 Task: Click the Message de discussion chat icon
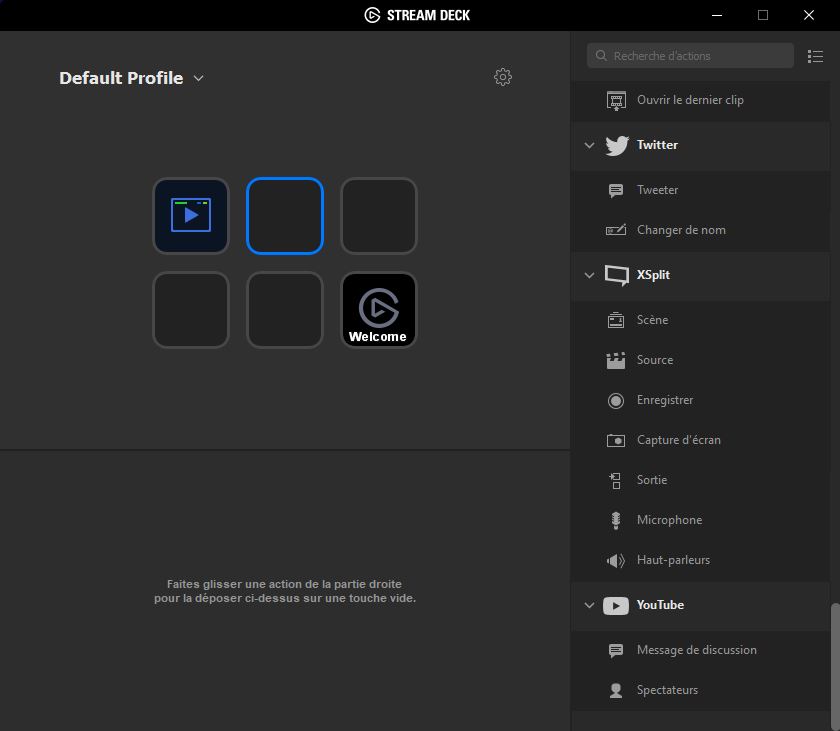[x=616, y=651]
